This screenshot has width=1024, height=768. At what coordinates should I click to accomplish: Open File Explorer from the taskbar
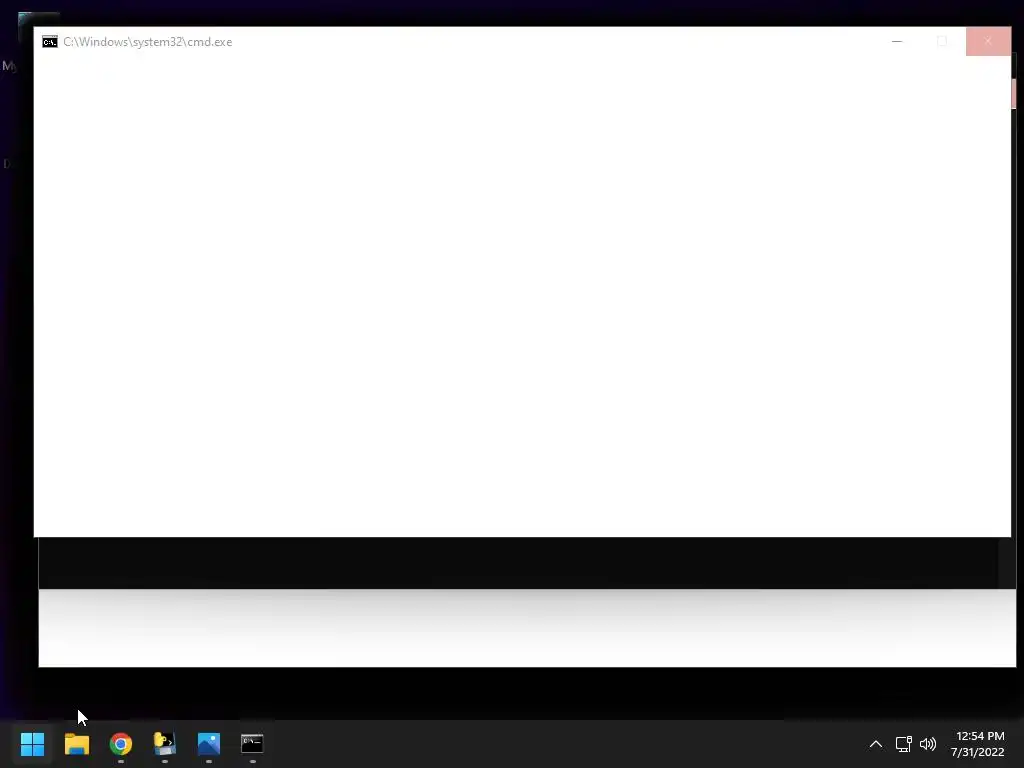point(77,744)
